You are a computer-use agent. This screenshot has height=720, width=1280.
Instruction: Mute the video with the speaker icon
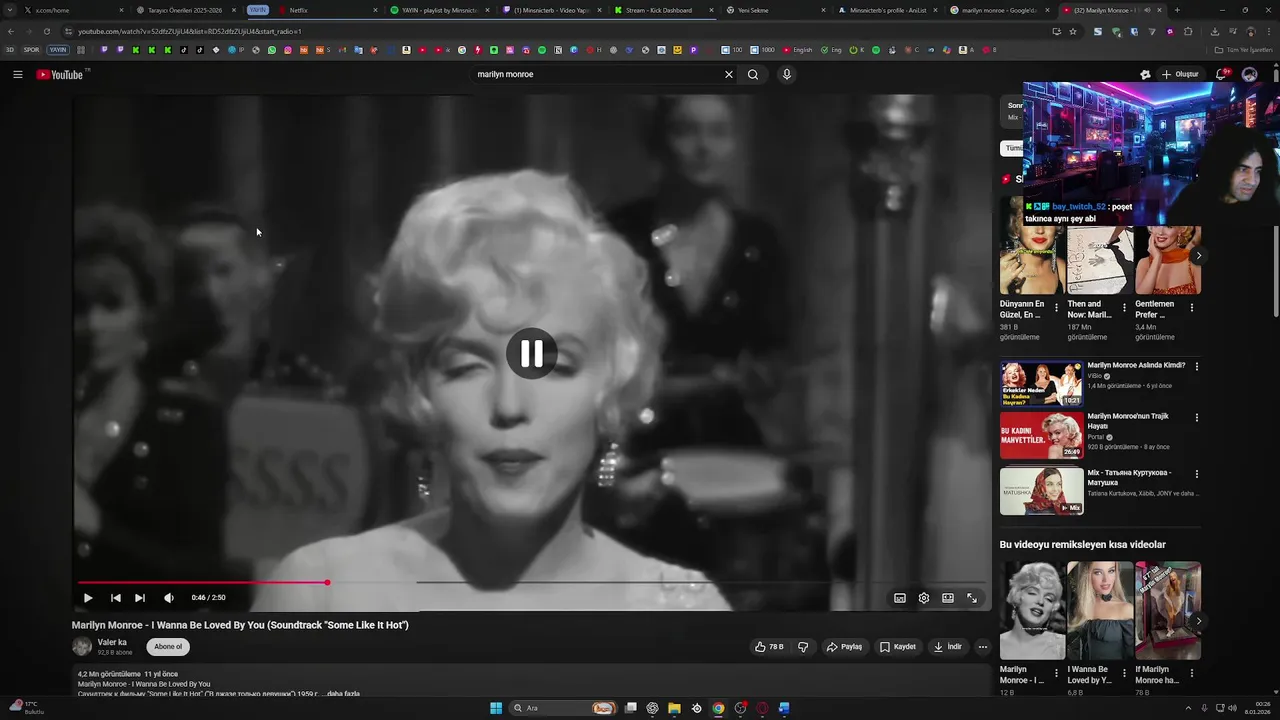169,598
